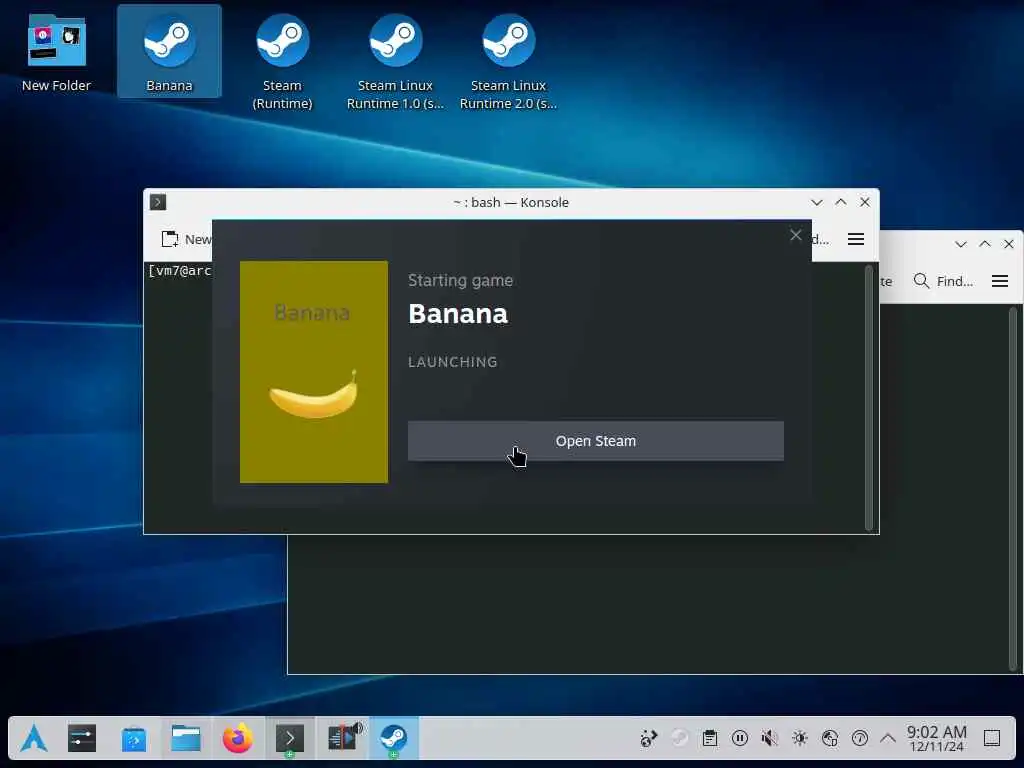Open the media player taskbar entry

(344, 739)
